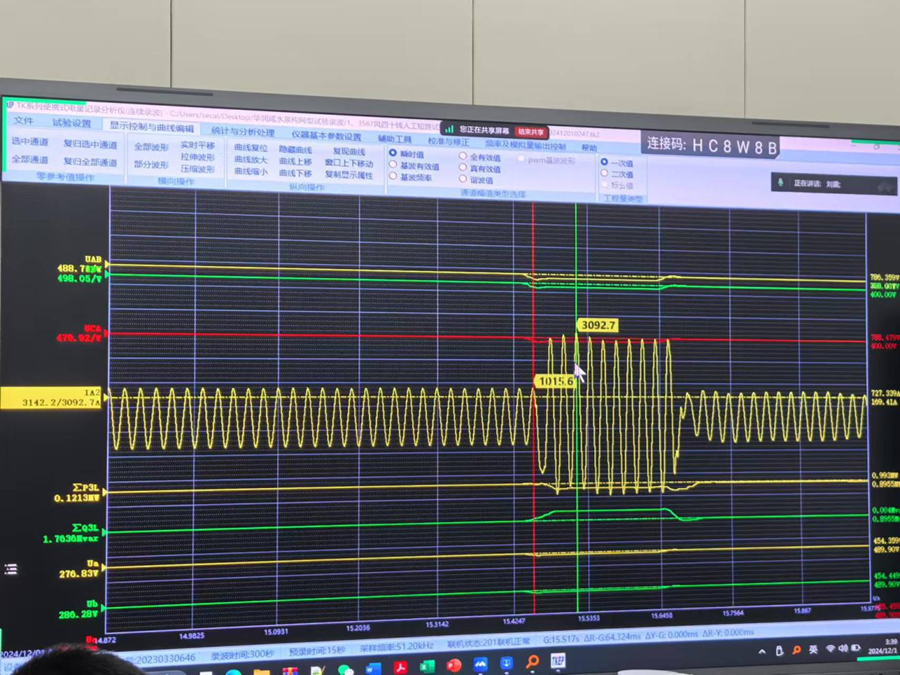The width and height of the screenshot is (900, 675).
Task: Open the orange magnifier search taskbar icon
Action: click(532, 662)
